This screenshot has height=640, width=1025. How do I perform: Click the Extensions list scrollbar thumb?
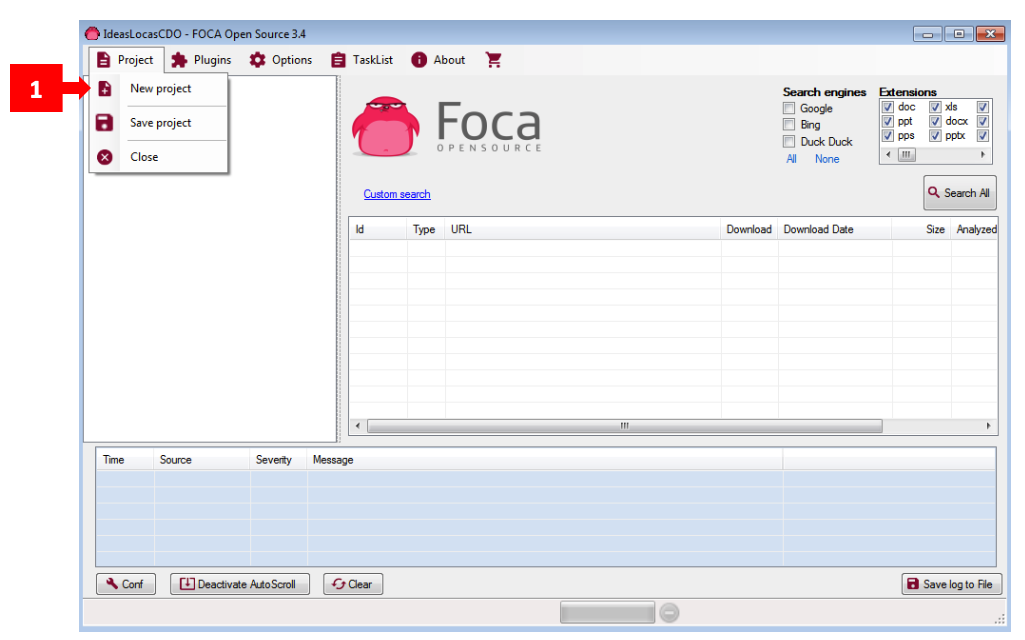[906, 155]
